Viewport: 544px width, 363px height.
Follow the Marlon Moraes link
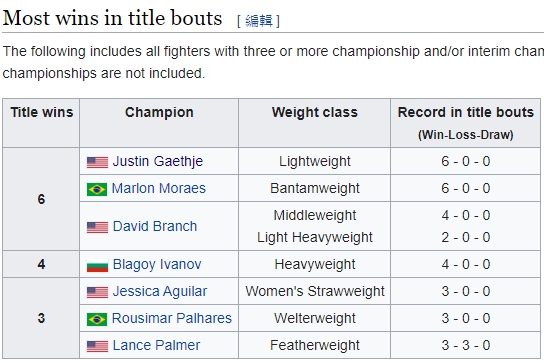159,188
